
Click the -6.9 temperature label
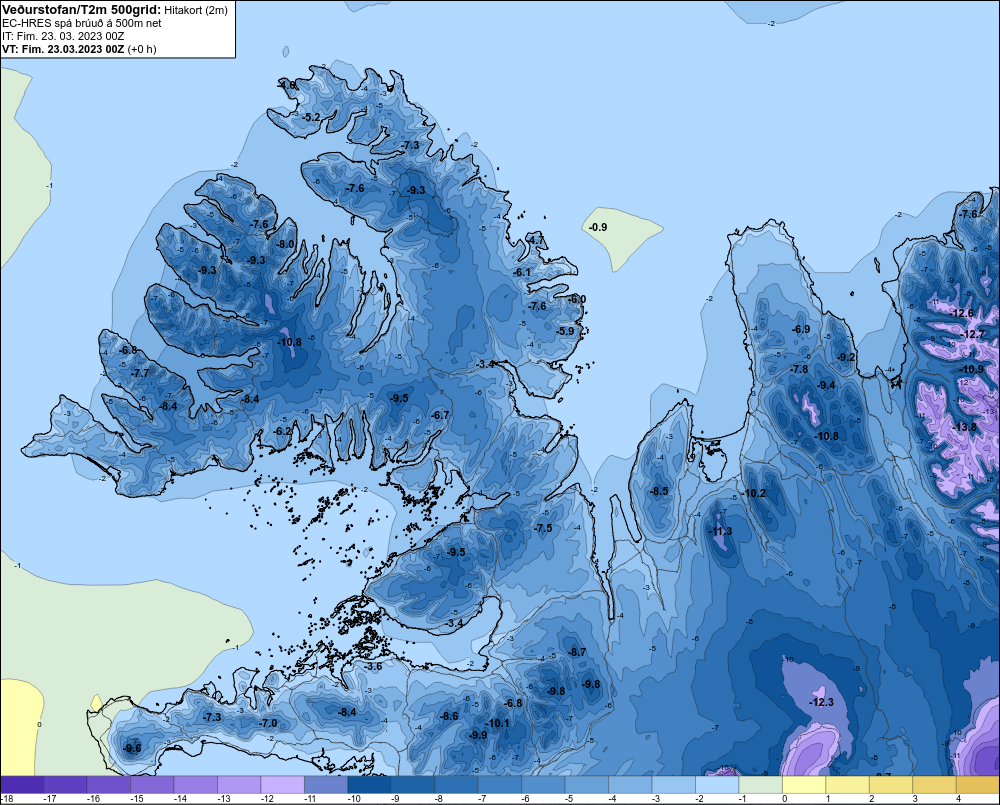[x=801, y=329]
